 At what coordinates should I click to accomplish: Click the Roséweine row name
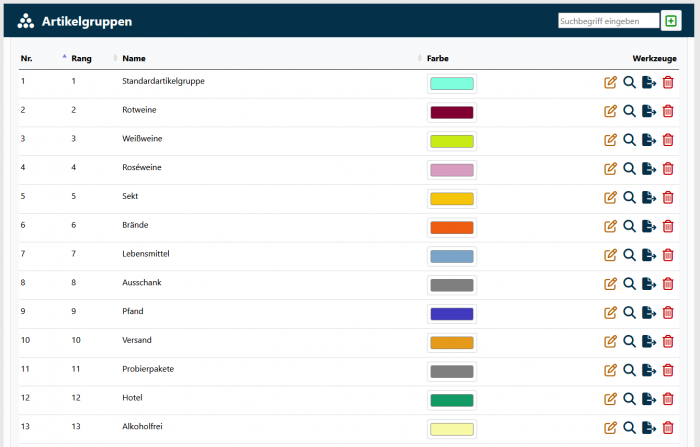pyautogui.click(x=141, y=167)
